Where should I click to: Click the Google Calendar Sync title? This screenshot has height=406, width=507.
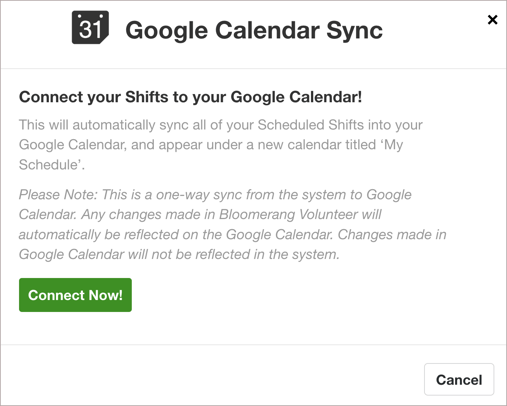click(x=254, y=31)
